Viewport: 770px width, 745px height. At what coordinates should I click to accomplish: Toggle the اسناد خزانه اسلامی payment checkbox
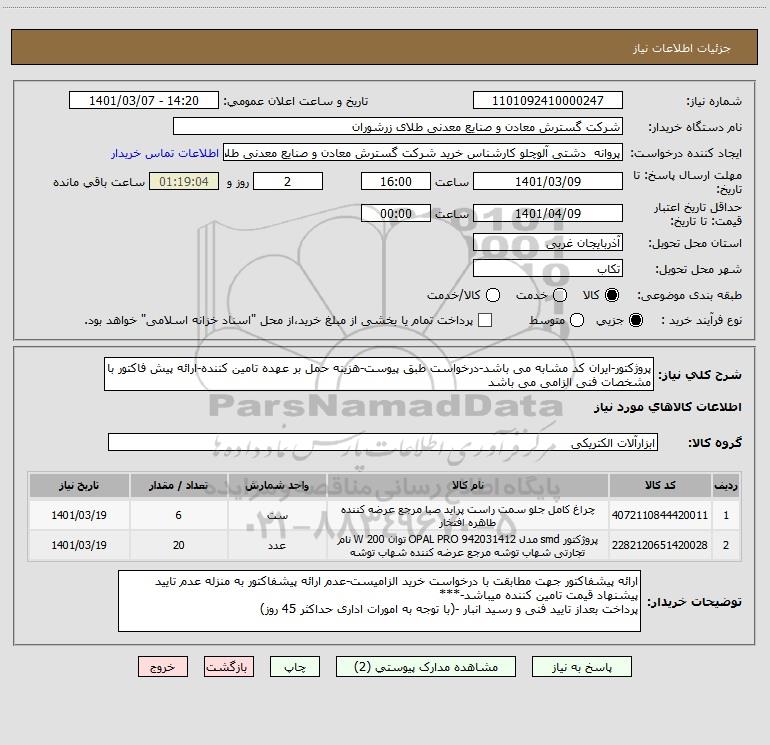coord(485,320)
